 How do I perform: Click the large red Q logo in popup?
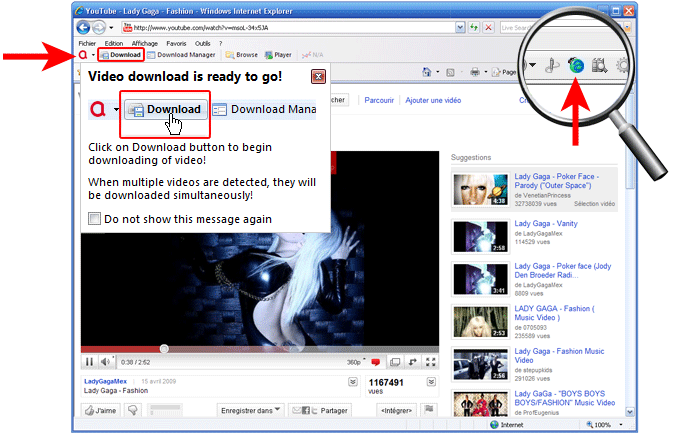(98, 110)
